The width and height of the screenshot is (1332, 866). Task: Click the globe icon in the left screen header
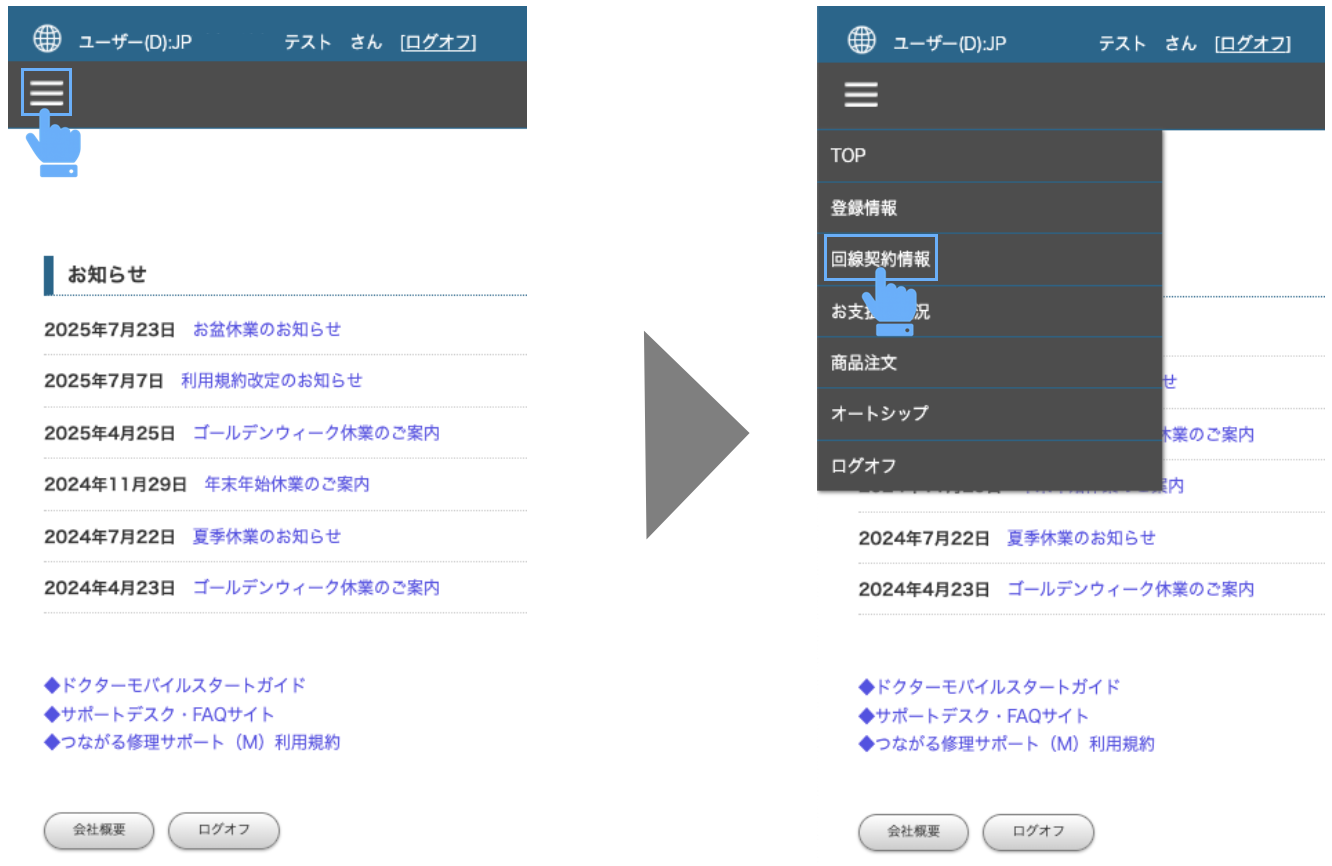[47, 39]
